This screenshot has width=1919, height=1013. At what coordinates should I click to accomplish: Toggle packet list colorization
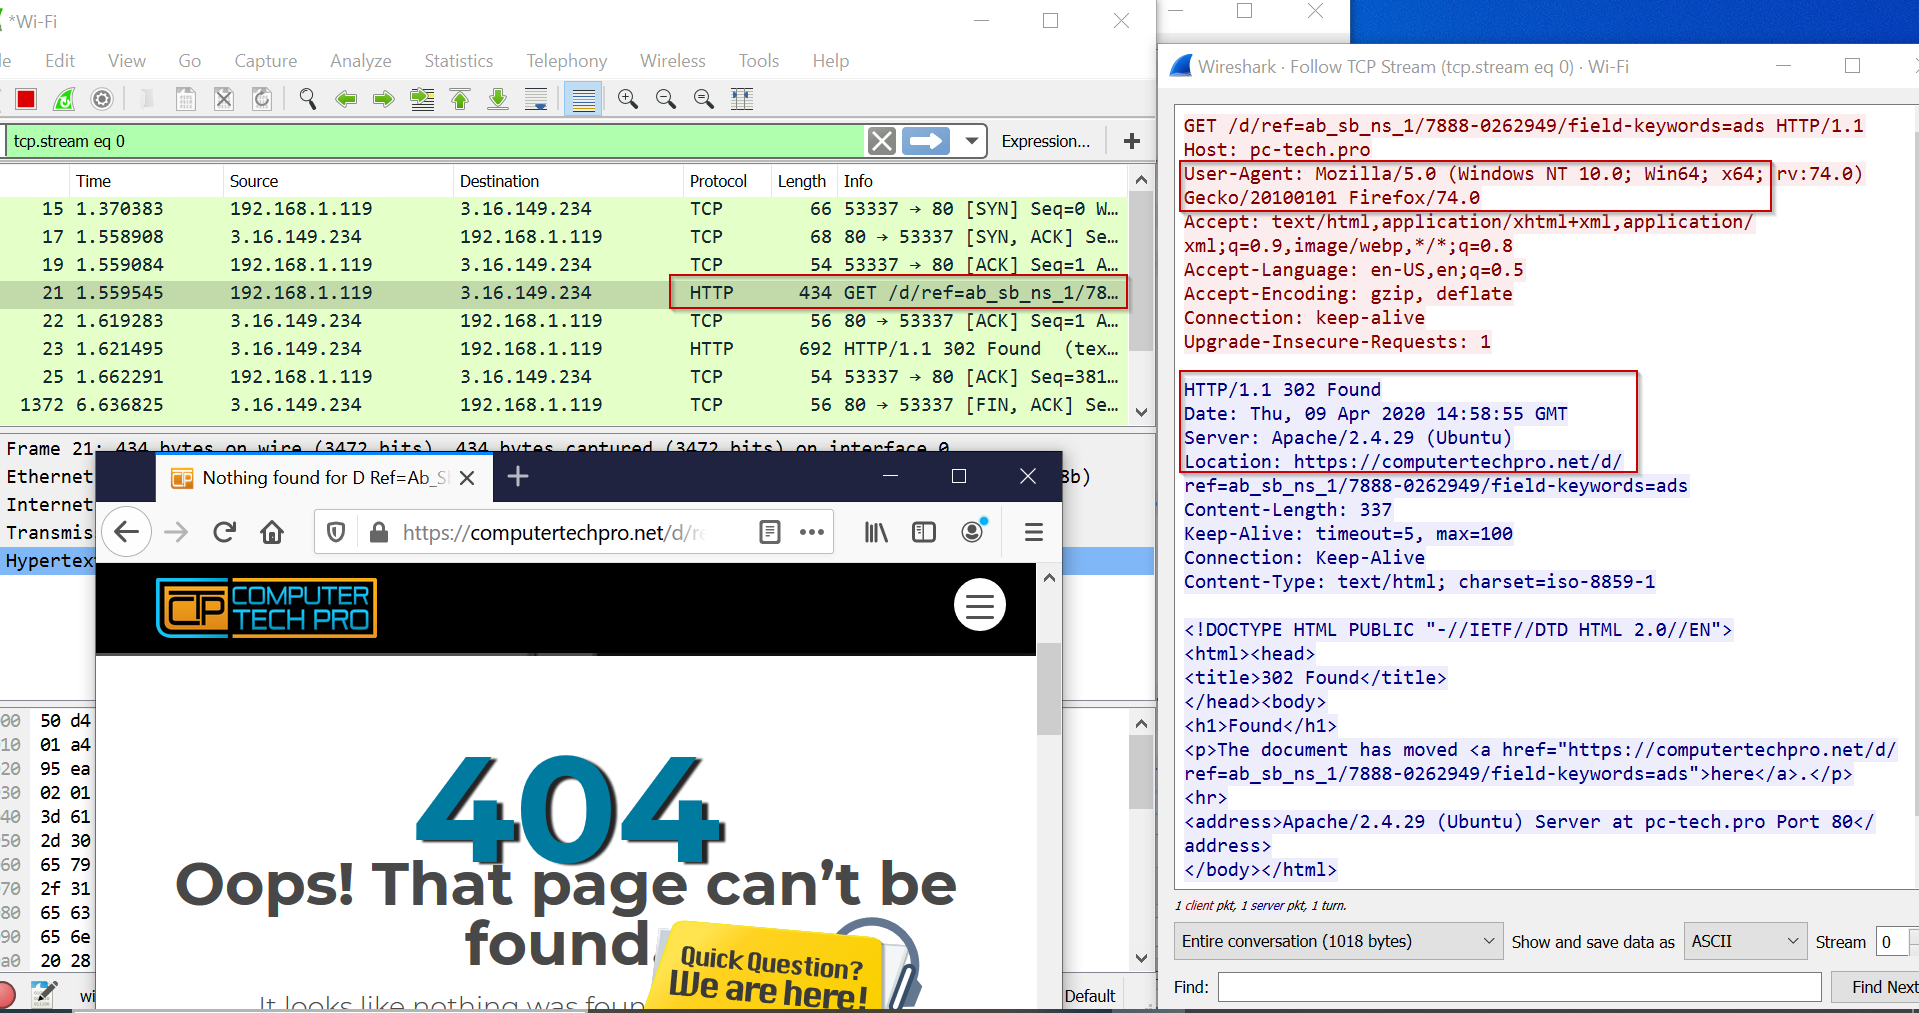583,99
